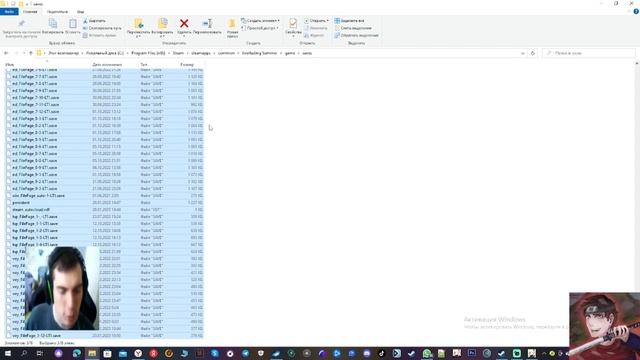This screenshot has width=640, height=360.
Task: Click the Выделить все (Select all) command
Action: coord(349,20)
